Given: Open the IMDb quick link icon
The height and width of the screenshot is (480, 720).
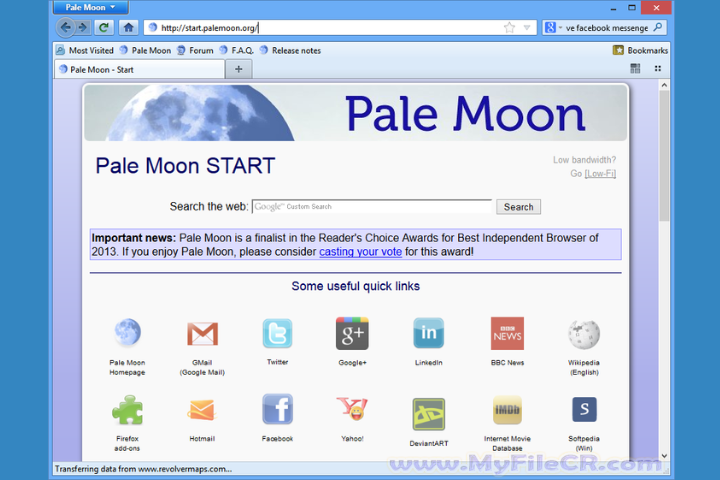Looking at the screenshot, I should click(x=507, y=410).
